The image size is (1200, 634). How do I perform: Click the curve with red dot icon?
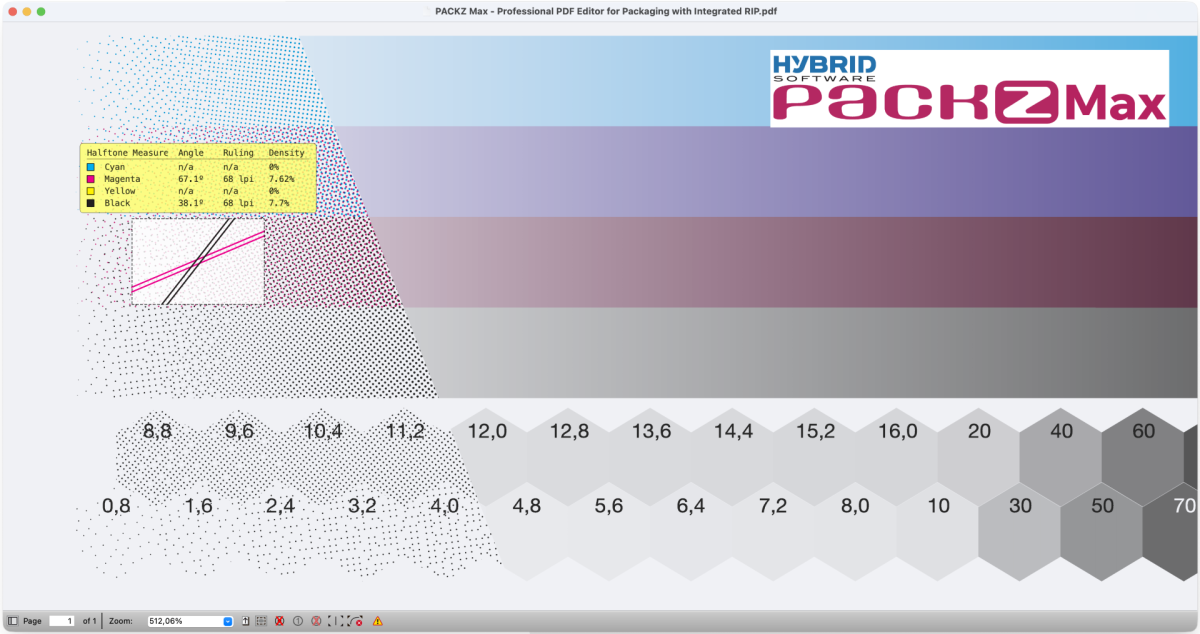pyautogui.click(x=355, y=621)
